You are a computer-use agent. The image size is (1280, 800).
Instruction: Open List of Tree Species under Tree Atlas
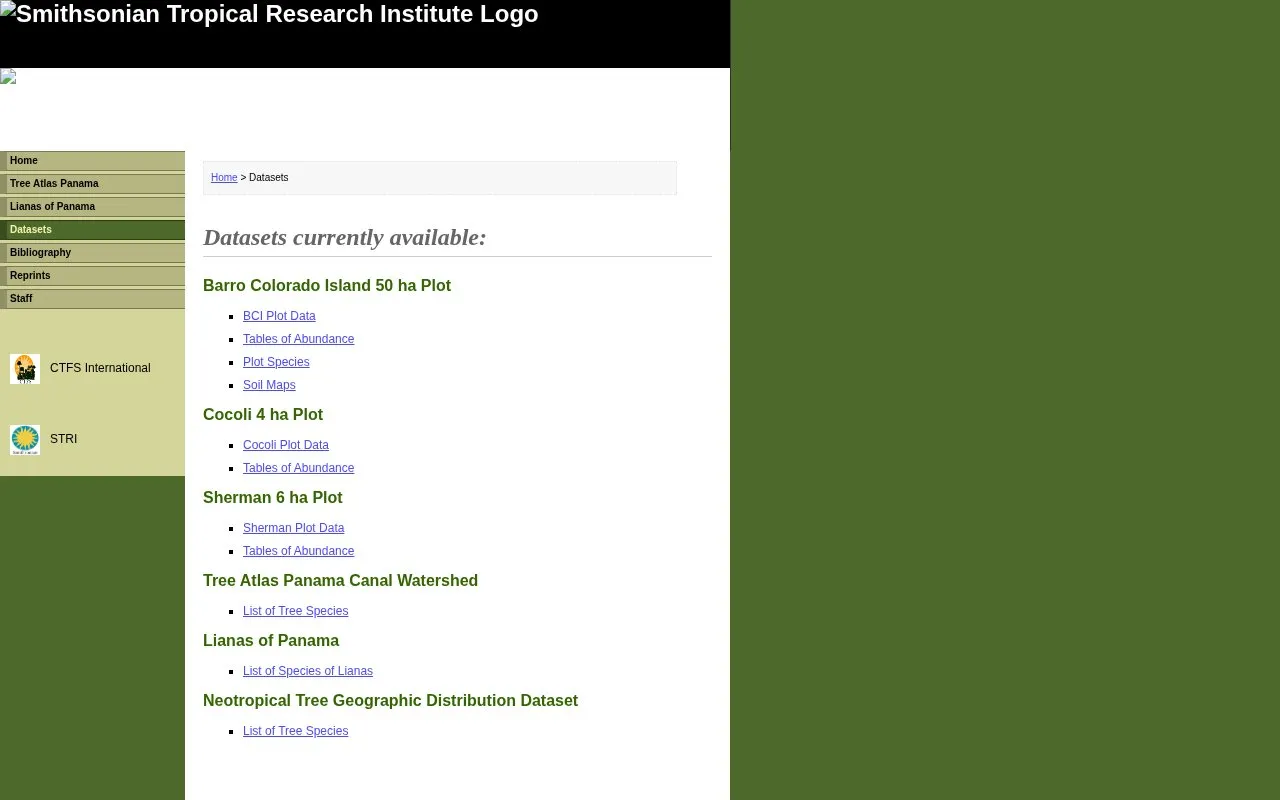pos(295,611)
